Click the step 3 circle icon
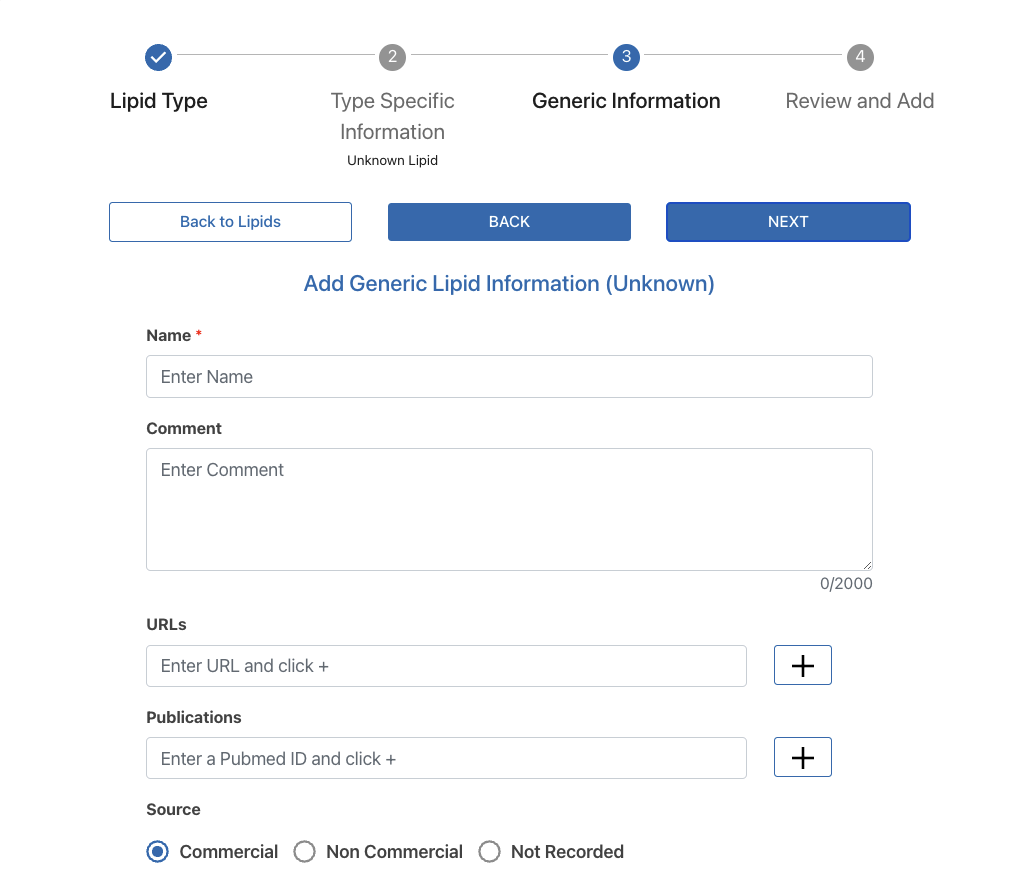 (626, 57)
